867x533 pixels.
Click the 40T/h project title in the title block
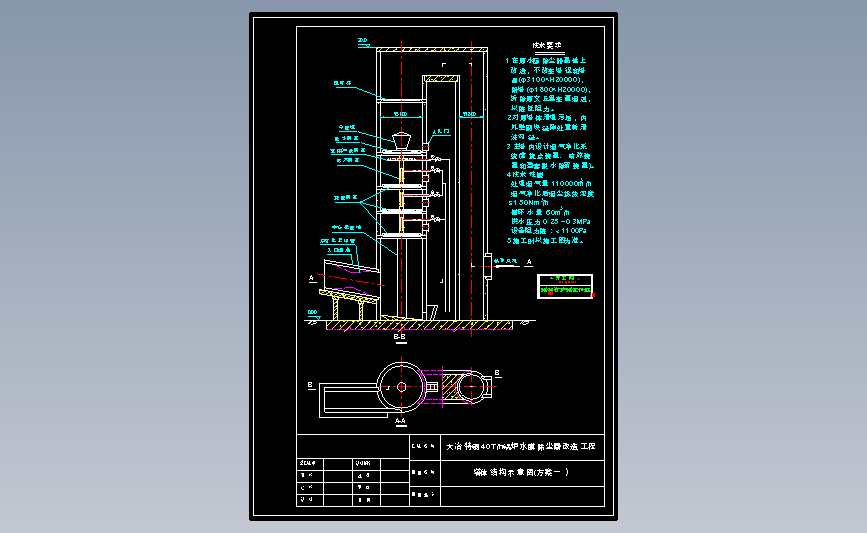[521, 446]
